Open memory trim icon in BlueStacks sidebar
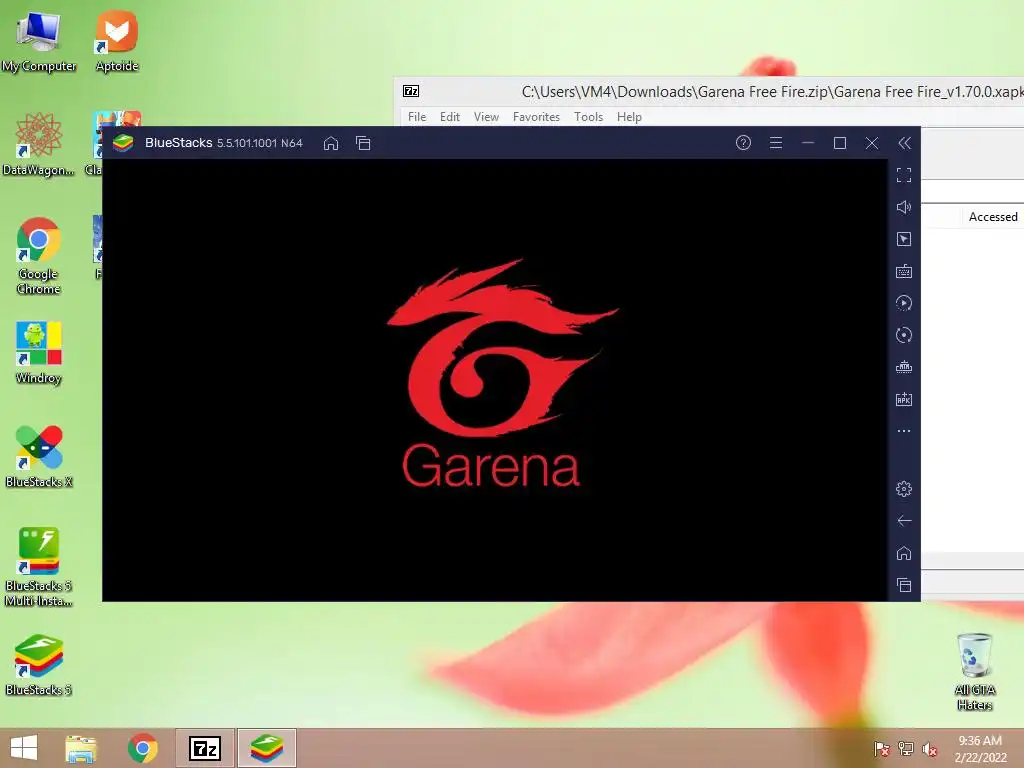Image resolution: width=1024 pixels, height=768 pixels. pyautogui.click(x=904, y=367)
